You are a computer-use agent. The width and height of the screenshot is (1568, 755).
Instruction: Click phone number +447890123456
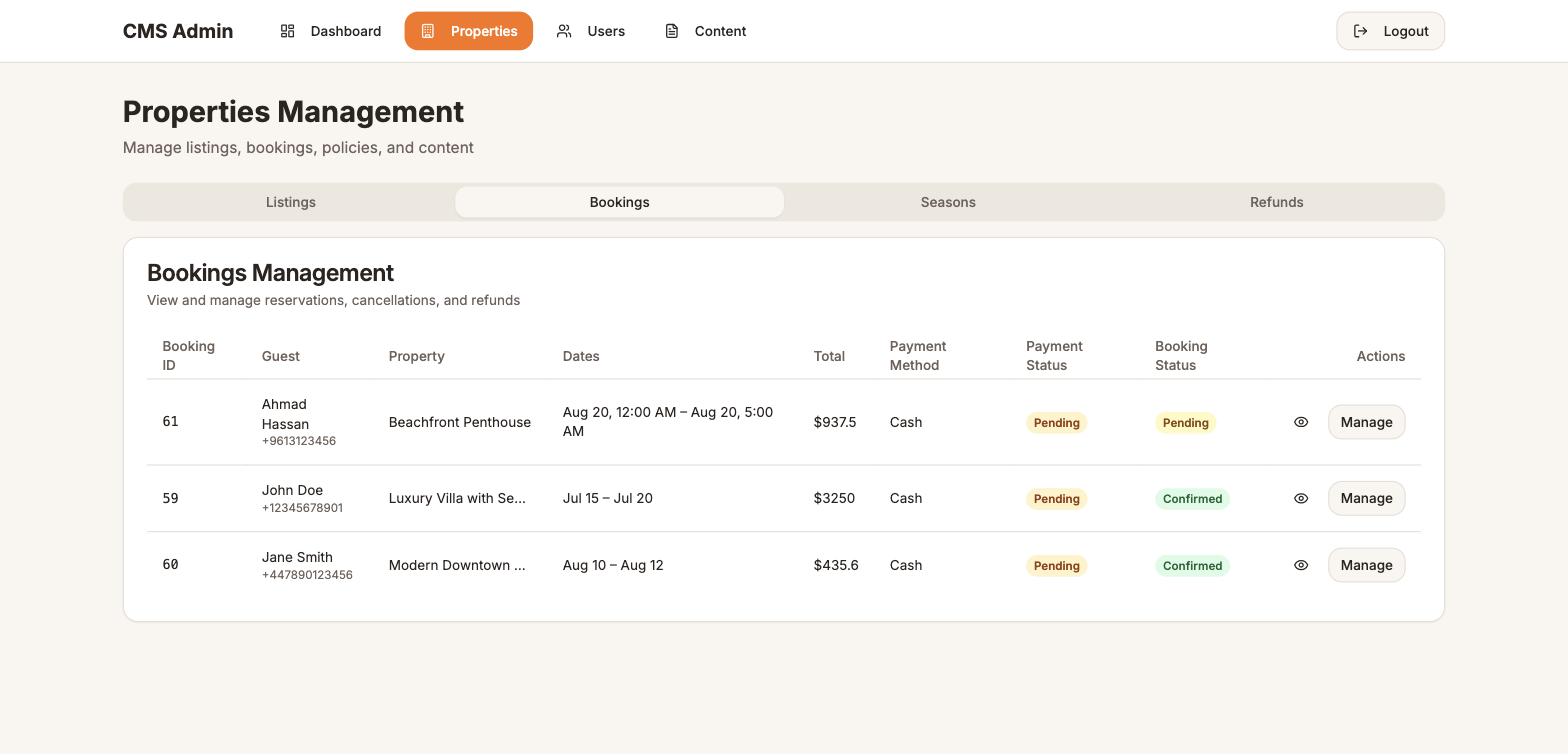click(x=307, y=575)
